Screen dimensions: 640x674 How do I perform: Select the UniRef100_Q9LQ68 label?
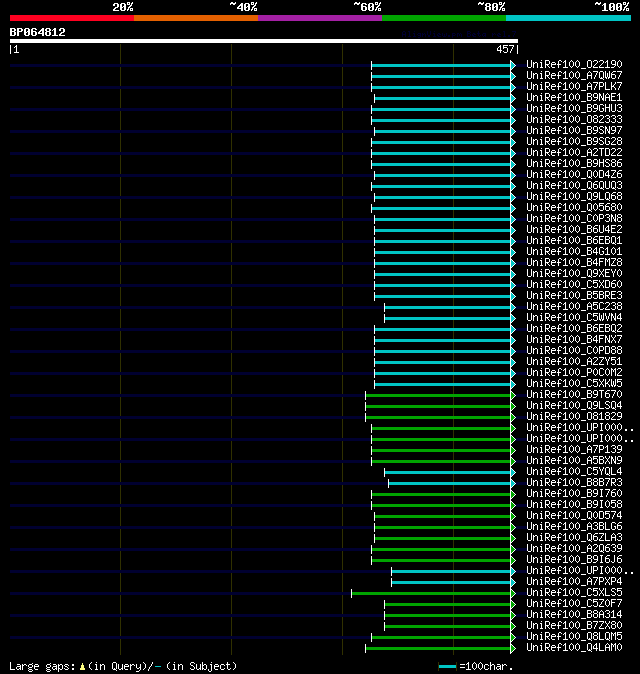[x=574, y=196]
